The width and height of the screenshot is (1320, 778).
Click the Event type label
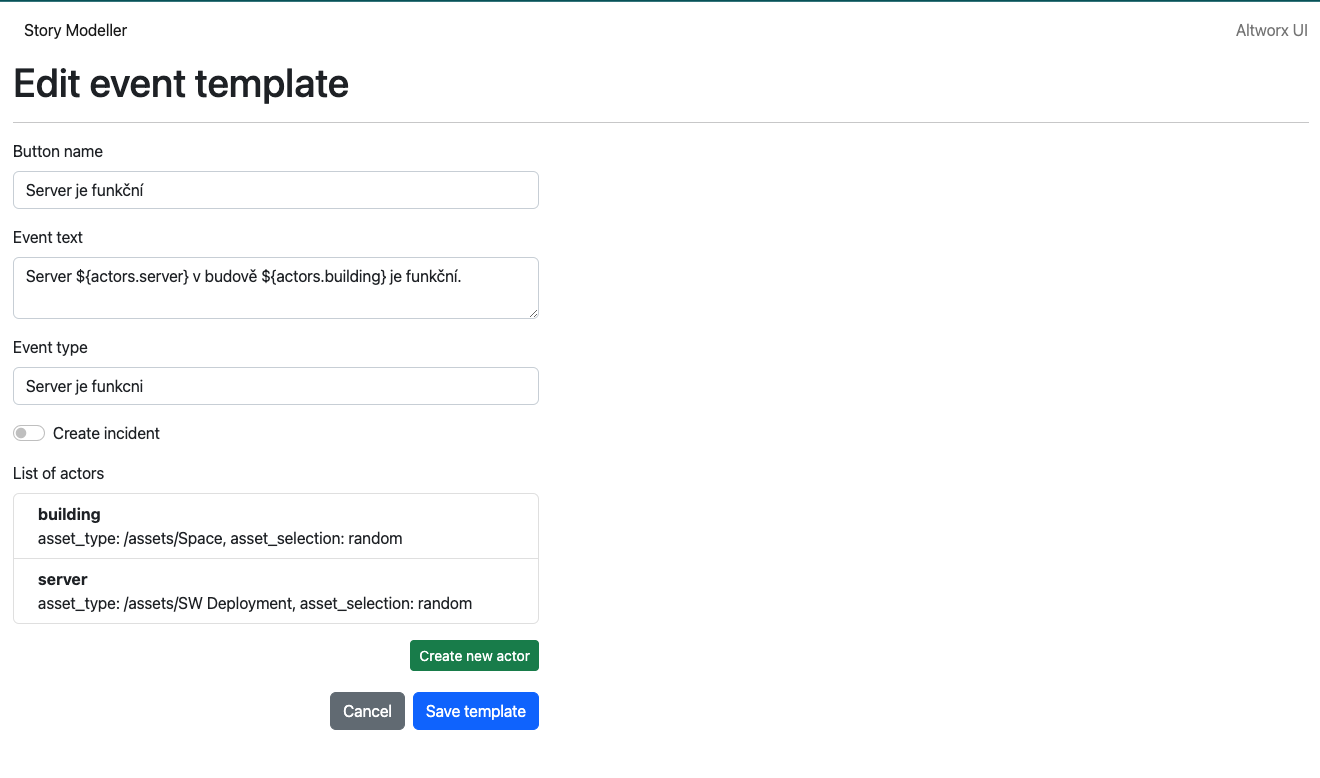click(50, 347)
